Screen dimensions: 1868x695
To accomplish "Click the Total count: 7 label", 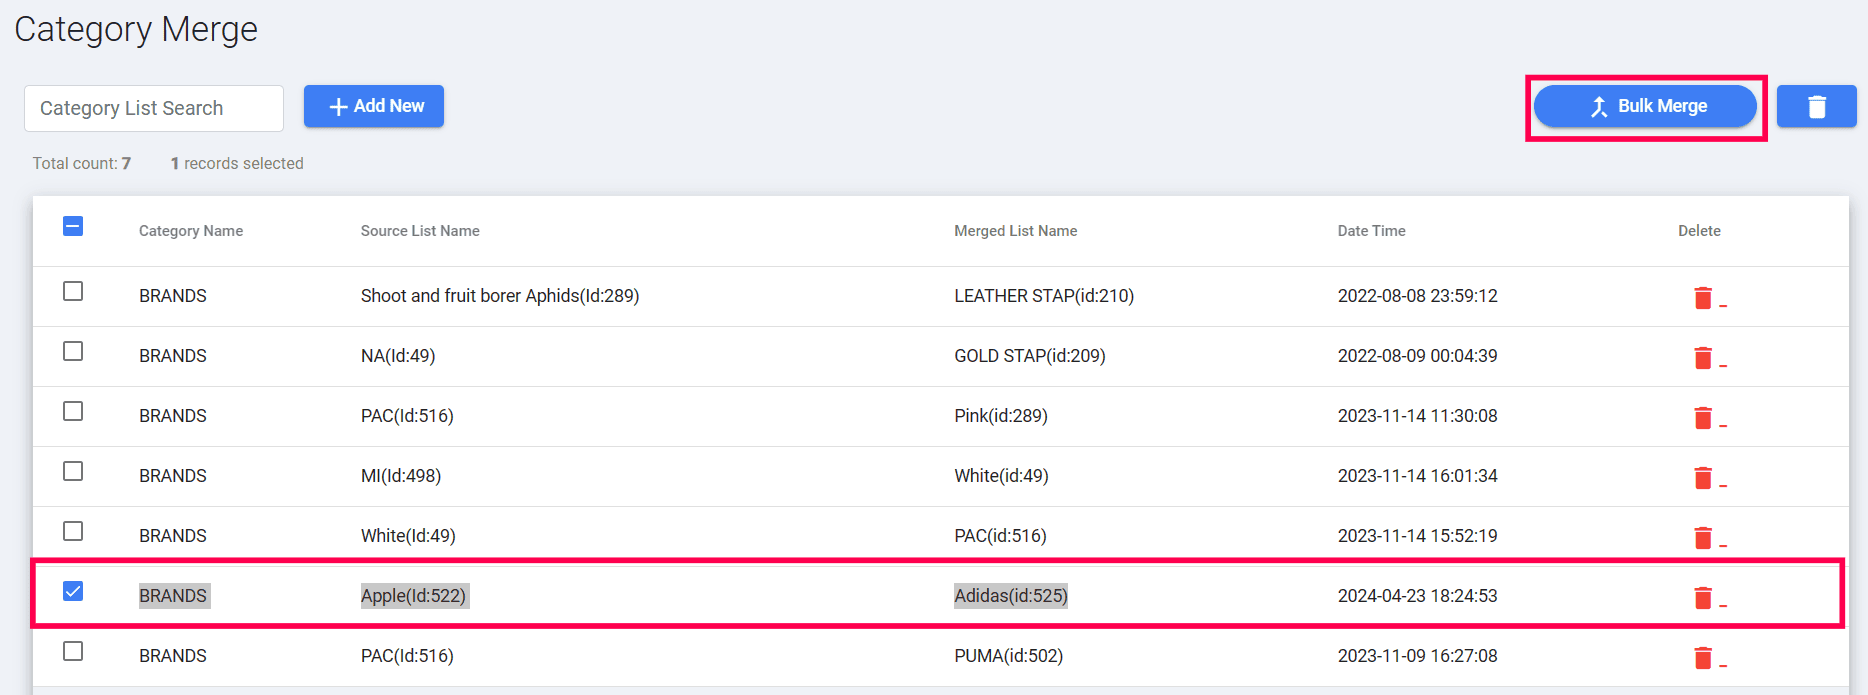I will tap(82, 163).
